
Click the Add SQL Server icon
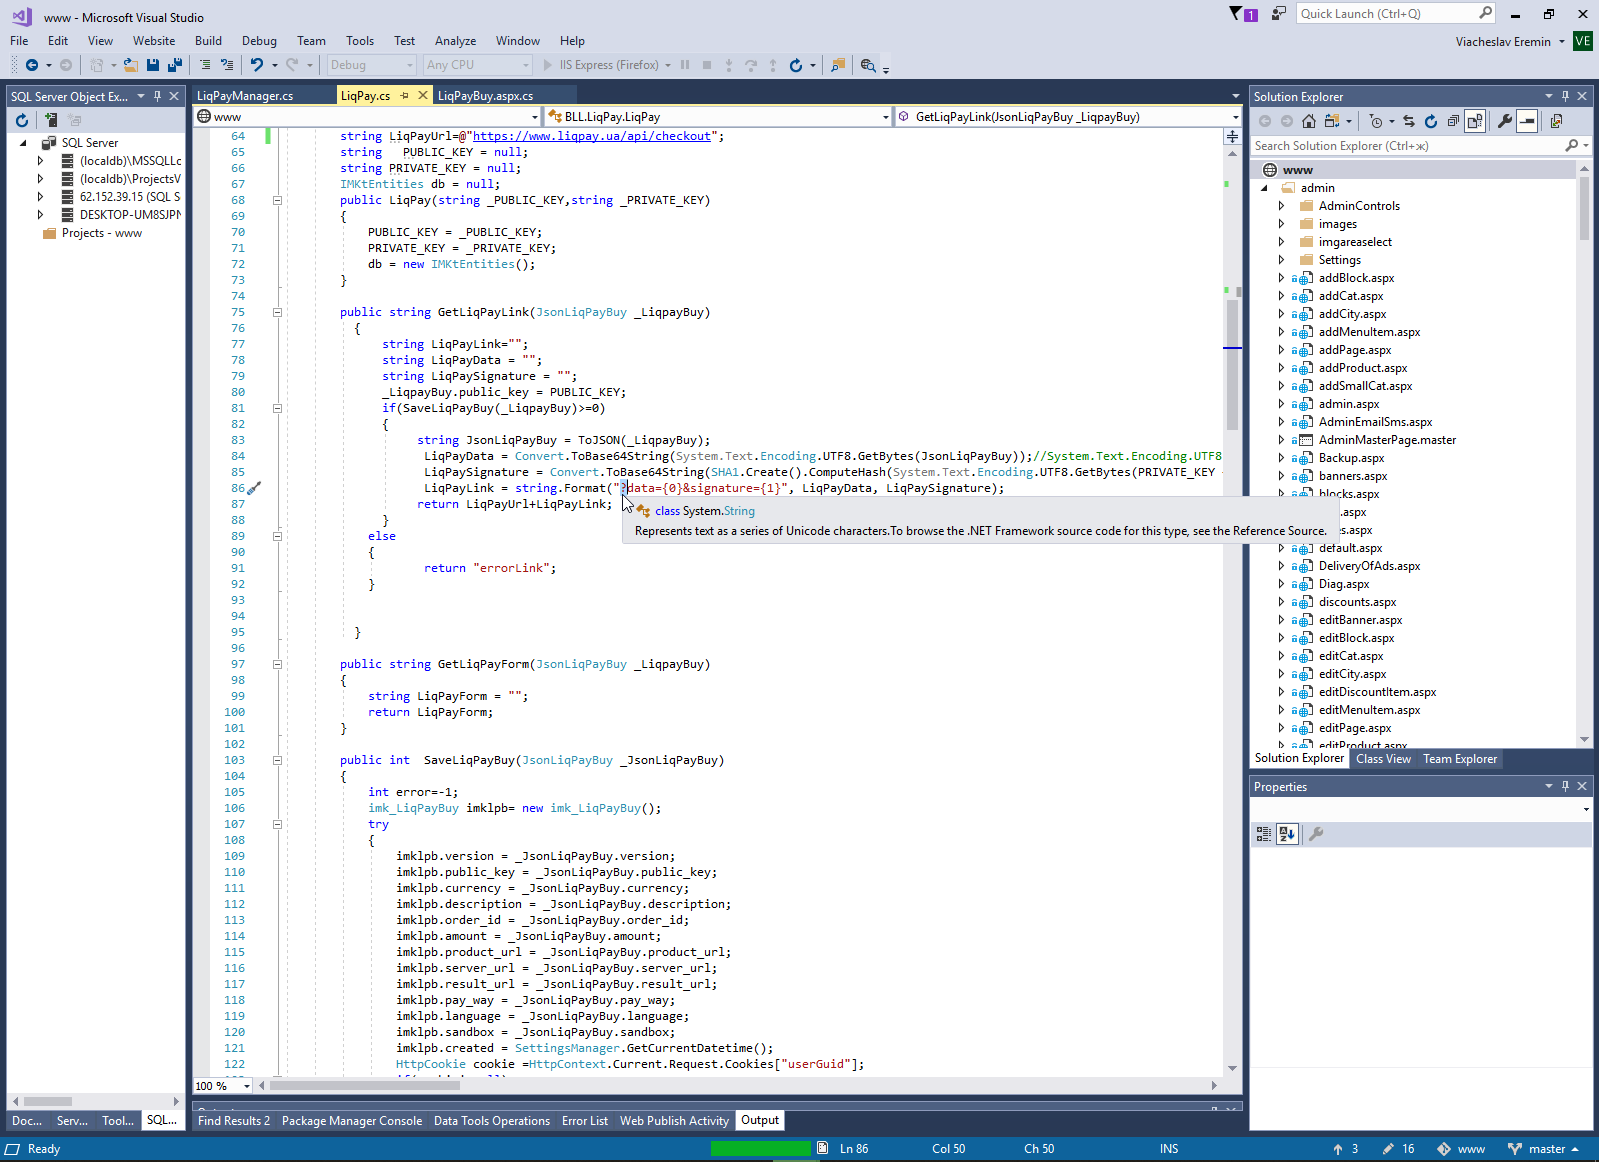(x=50, y=120)
